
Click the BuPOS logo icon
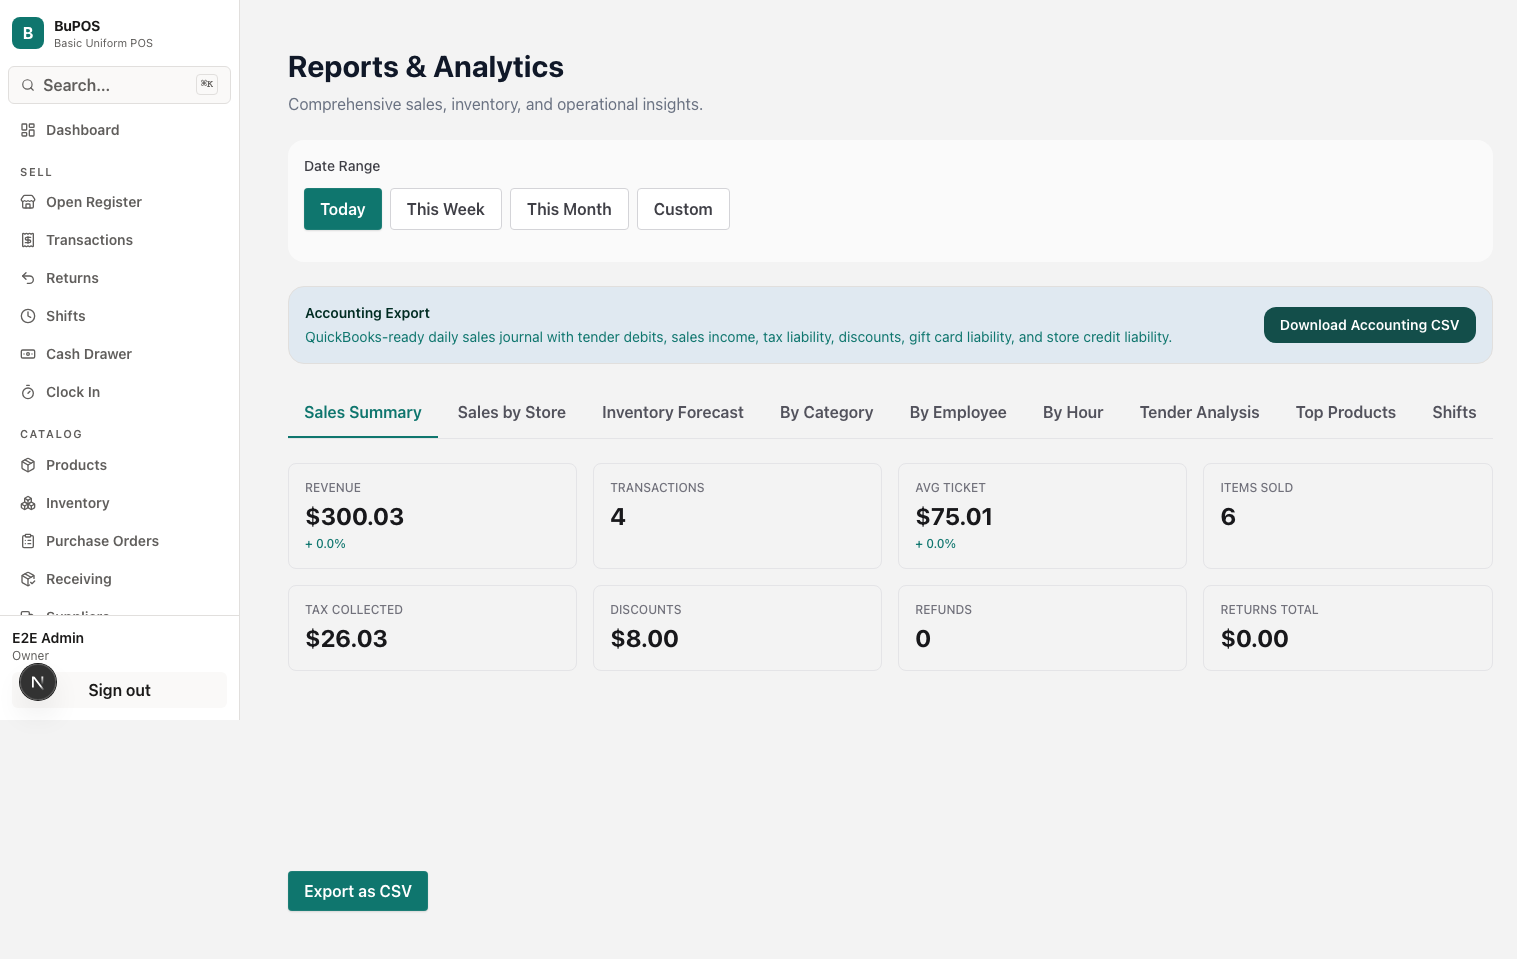(28, 33)
